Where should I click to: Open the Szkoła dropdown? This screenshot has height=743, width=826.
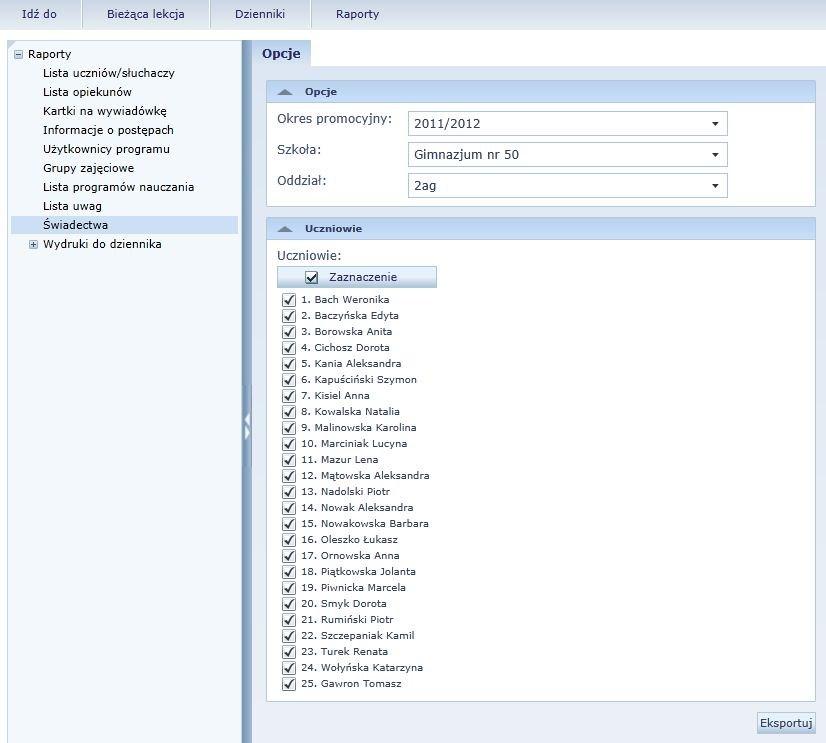tap(567, 155)
